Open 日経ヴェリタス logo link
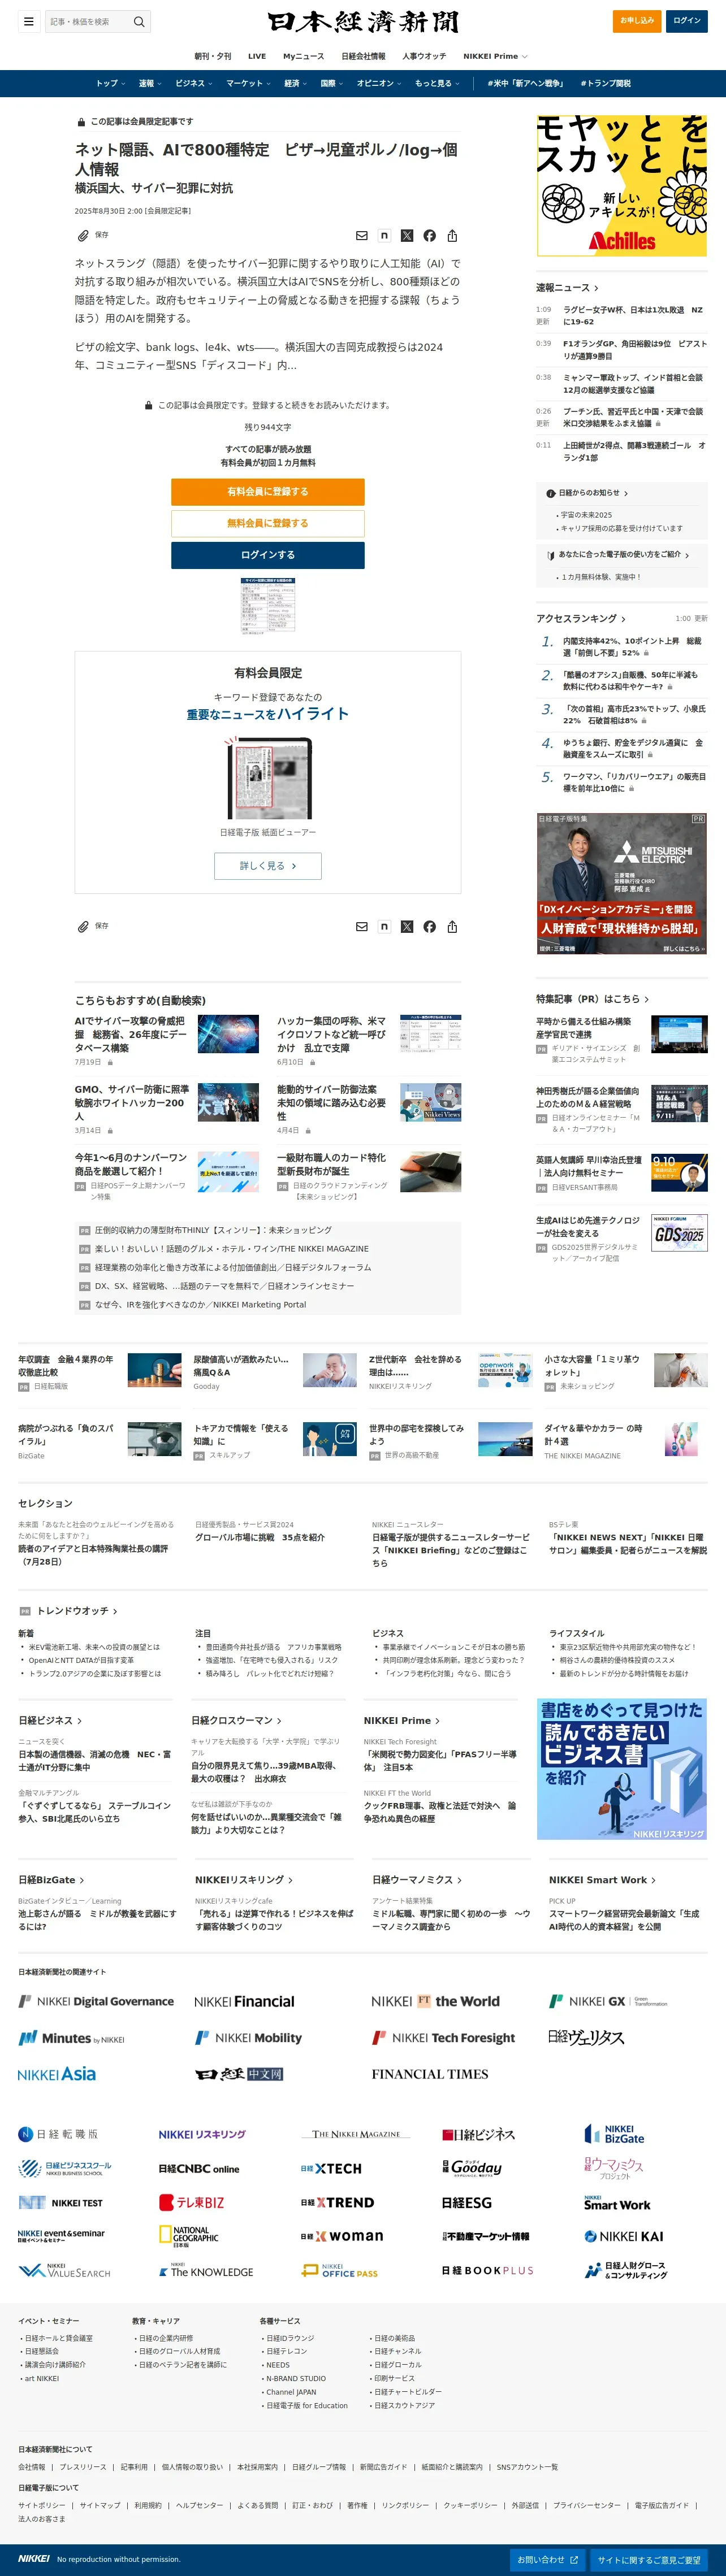 click(586, 2037)
